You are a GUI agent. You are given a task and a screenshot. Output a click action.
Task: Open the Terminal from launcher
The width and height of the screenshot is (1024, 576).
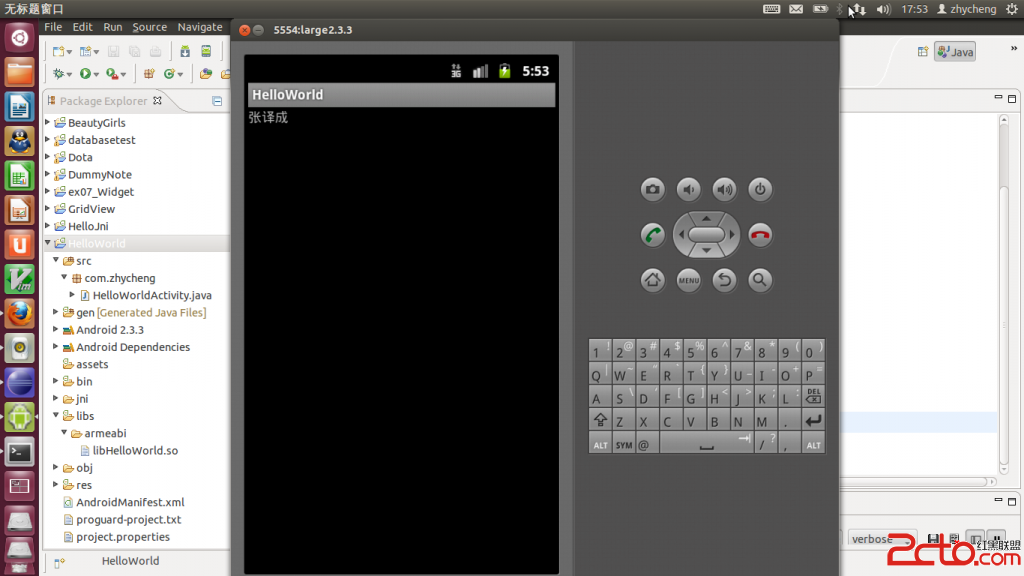pos(20,452)
